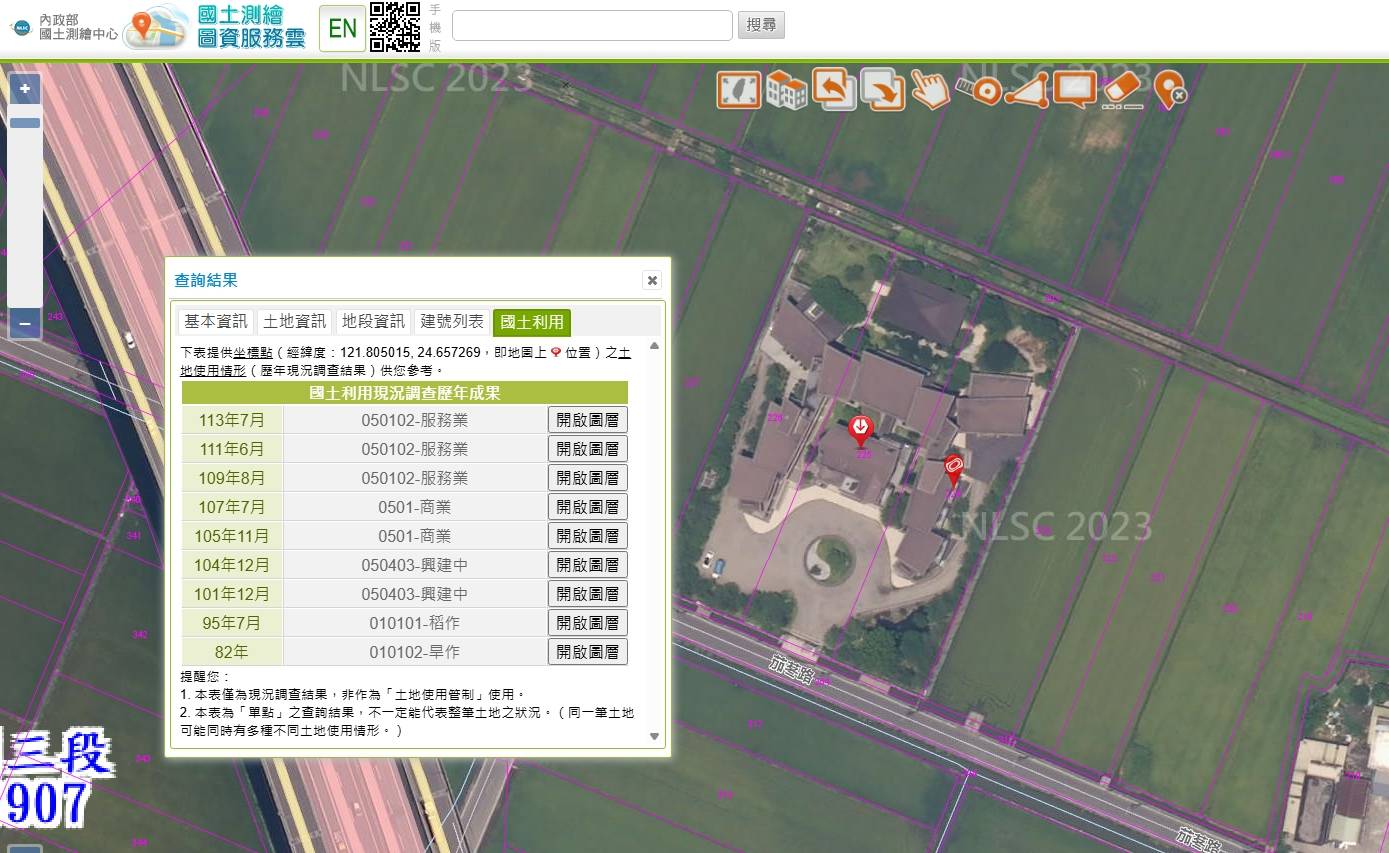The width and height of the screenshot is (1389, 853).
Task: Click the remove location marker icon
Action: 1169,90
